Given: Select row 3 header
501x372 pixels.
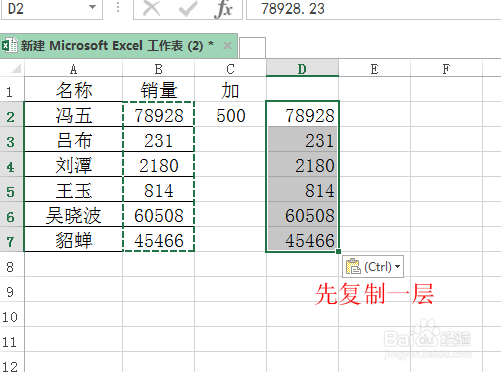Looking at the screenshot, I should coord(12,139).
